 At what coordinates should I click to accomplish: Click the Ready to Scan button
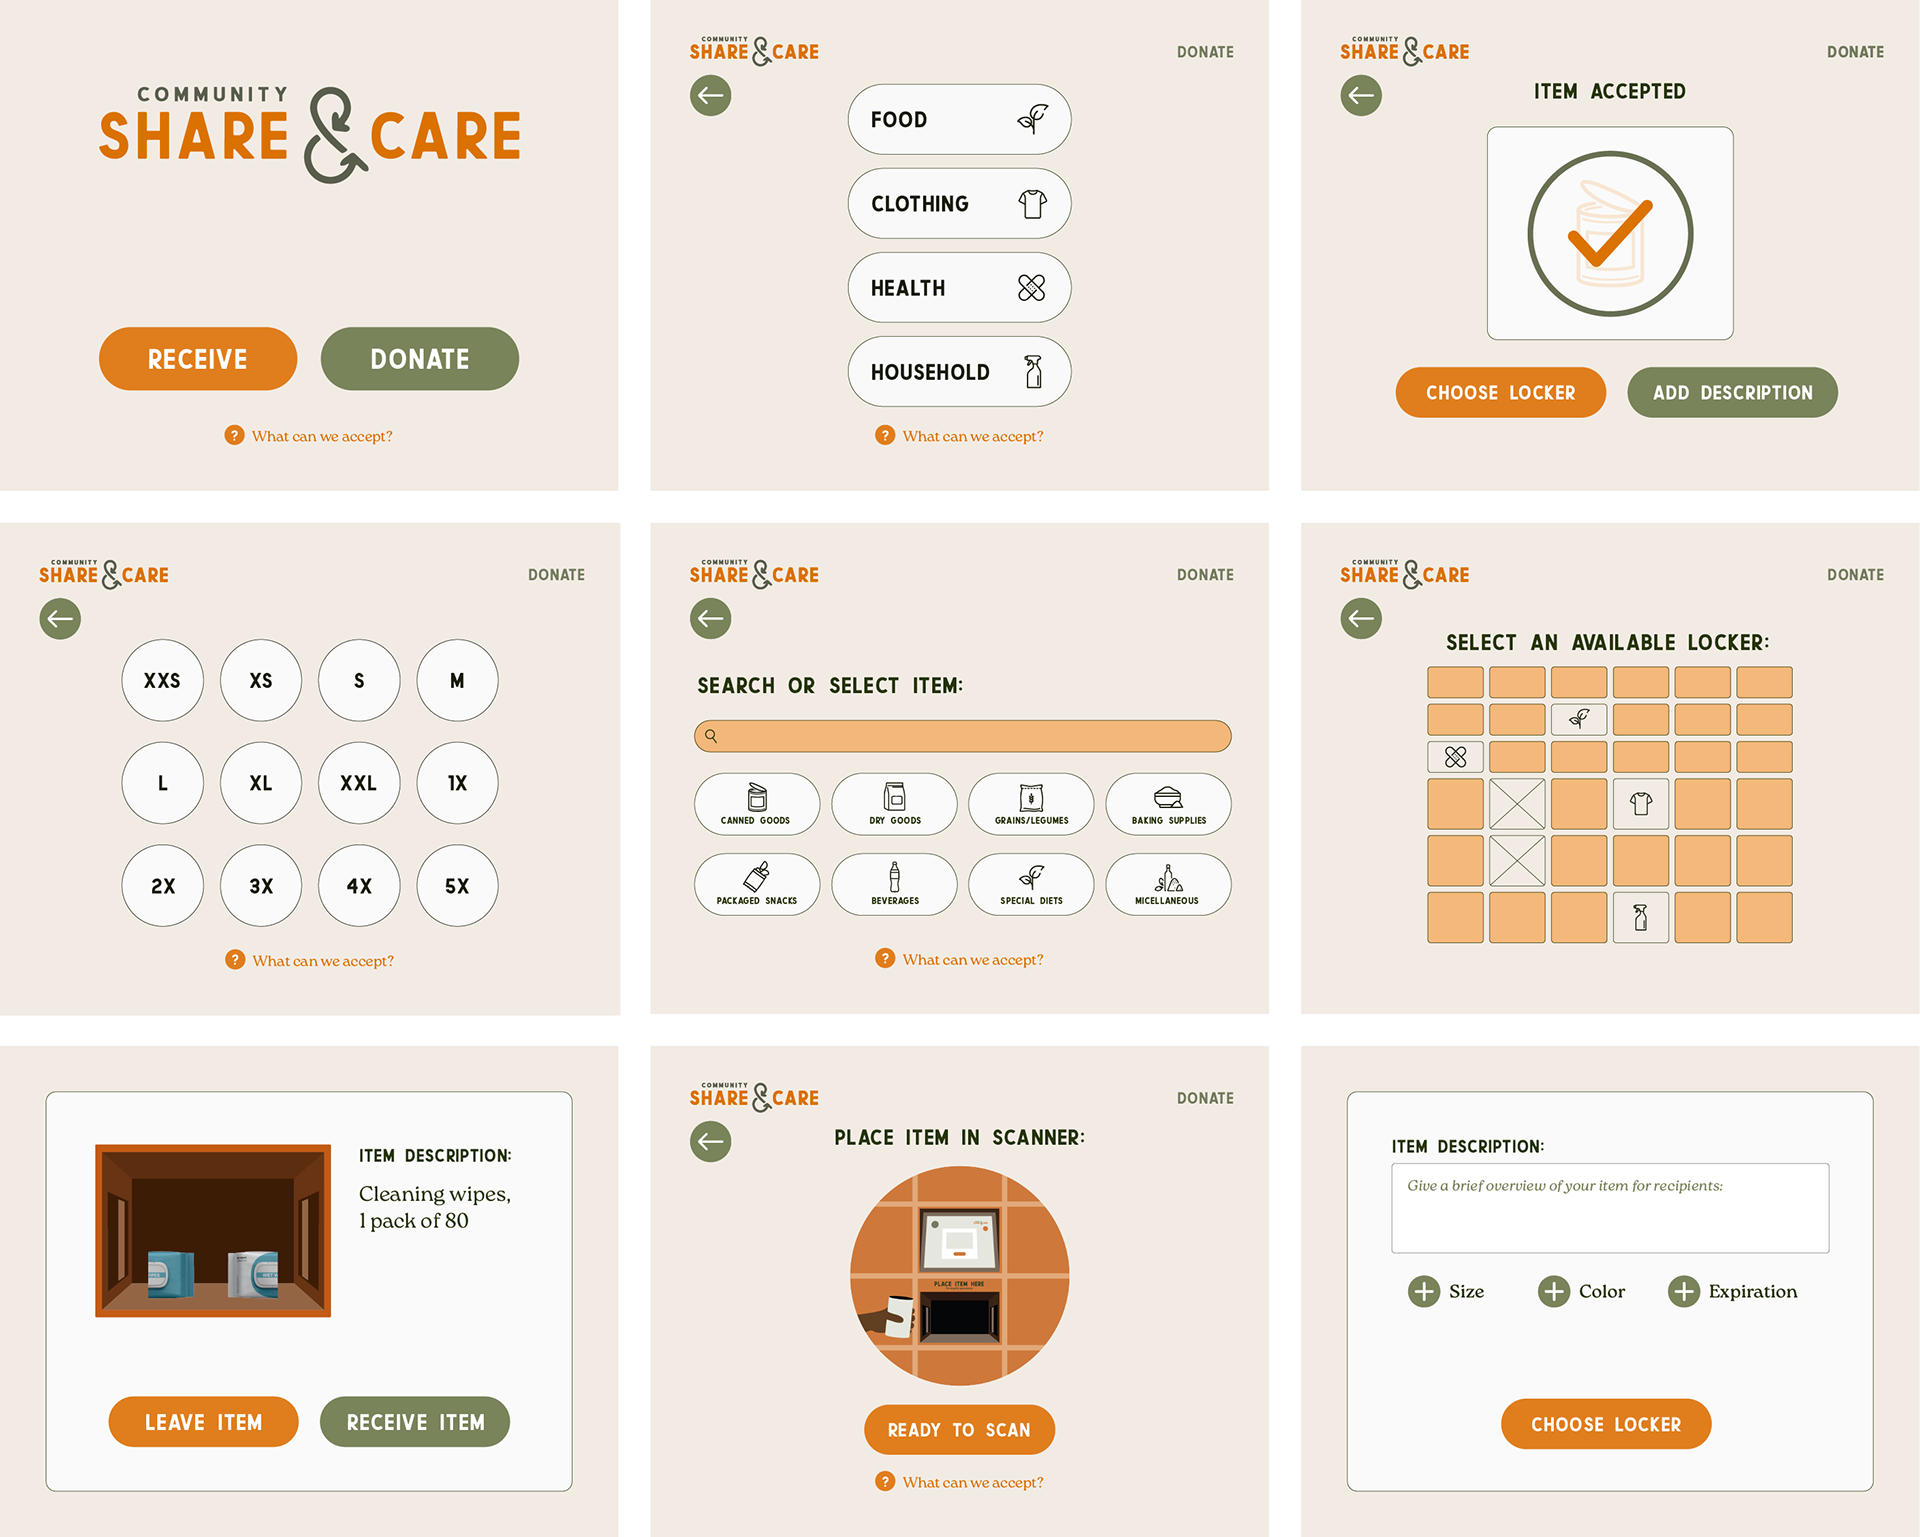click(x=959, y=1430)
